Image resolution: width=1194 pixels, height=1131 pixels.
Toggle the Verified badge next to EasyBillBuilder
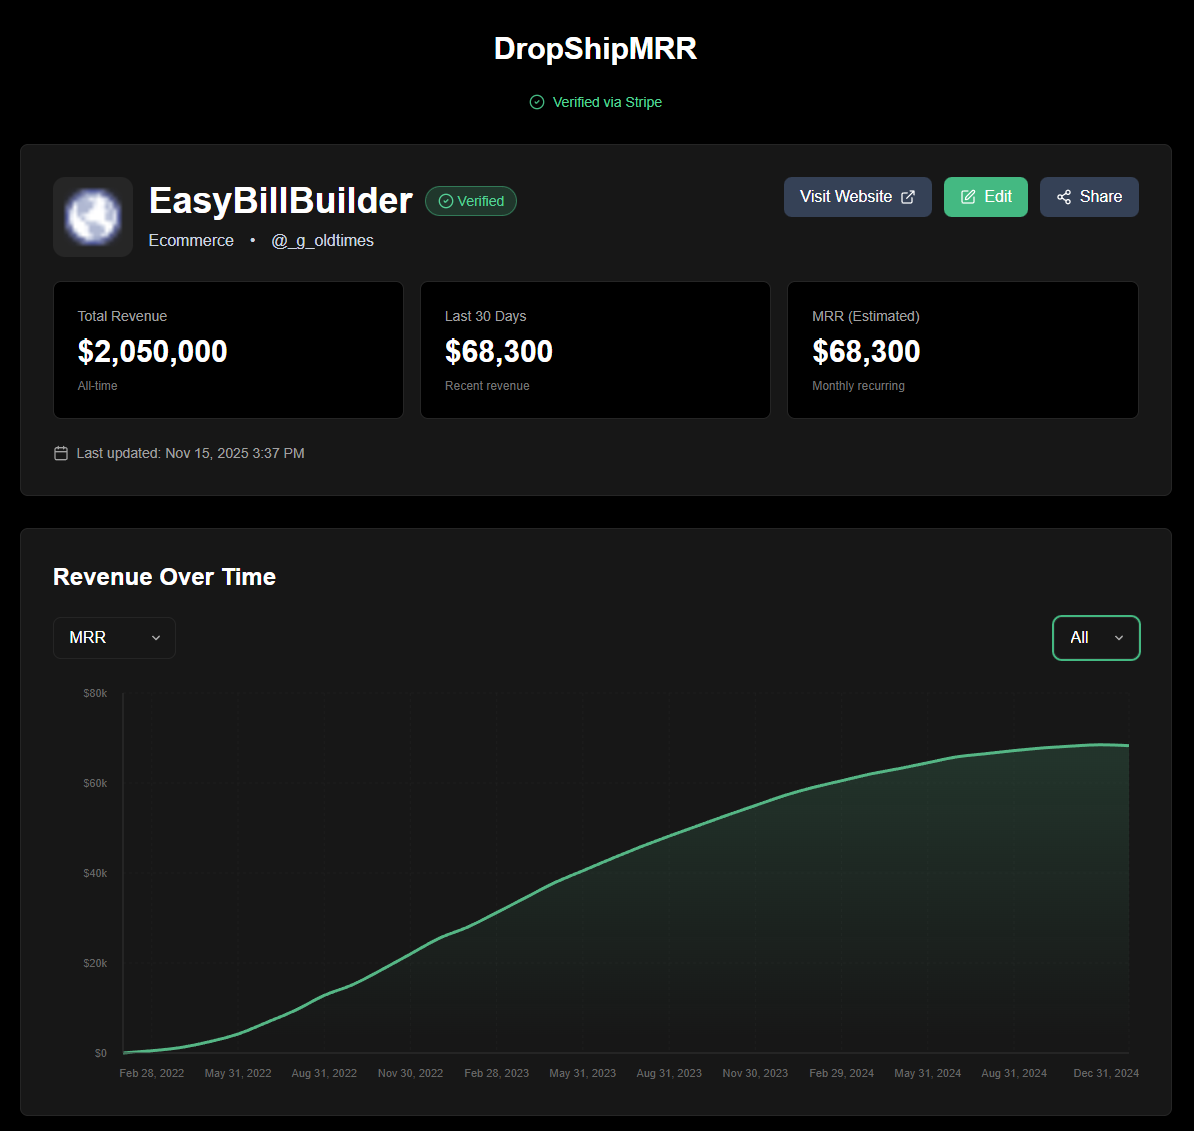471,201
